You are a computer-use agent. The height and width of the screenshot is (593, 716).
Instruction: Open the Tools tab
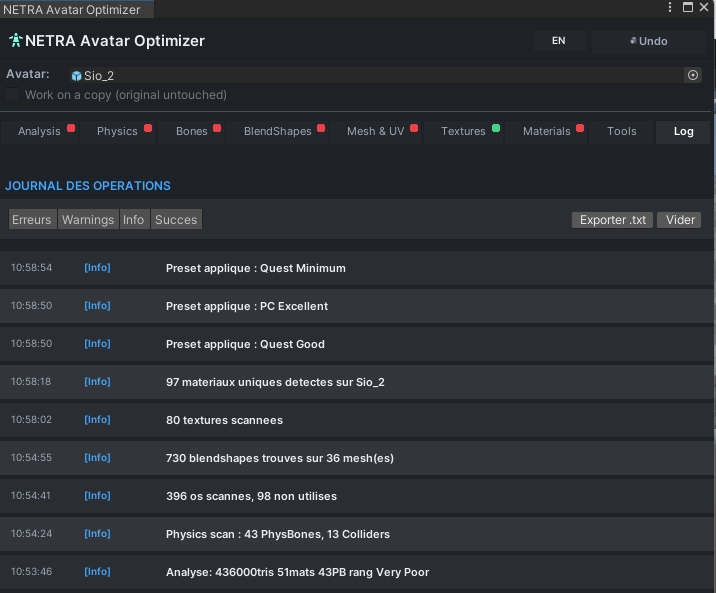[x=621, y=131]
